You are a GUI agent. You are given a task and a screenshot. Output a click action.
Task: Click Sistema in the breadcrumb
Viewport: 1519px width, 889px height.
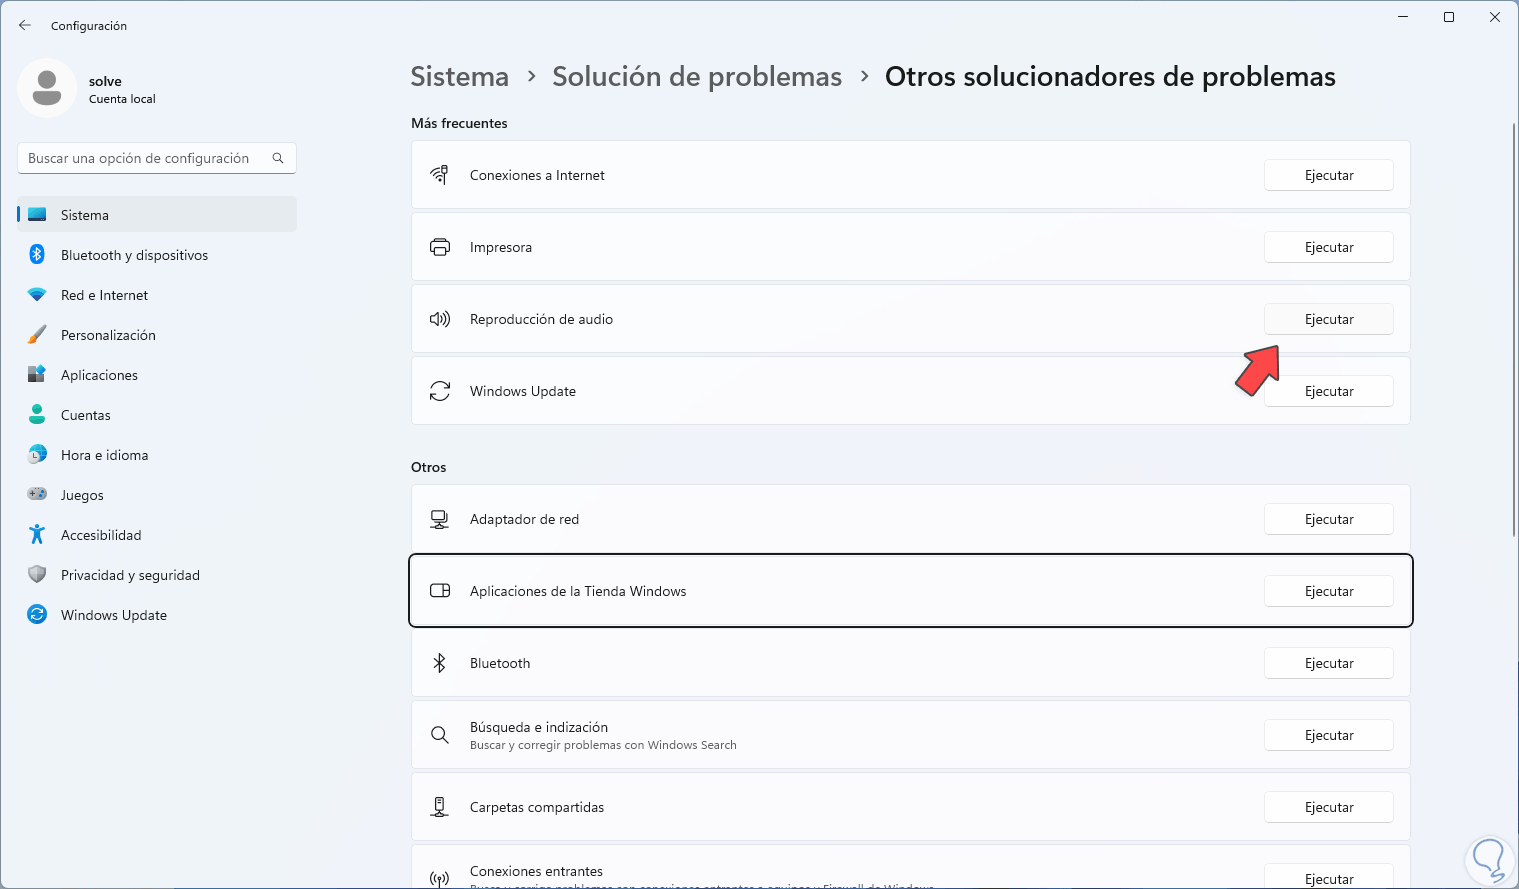click(x=459, y=77)
